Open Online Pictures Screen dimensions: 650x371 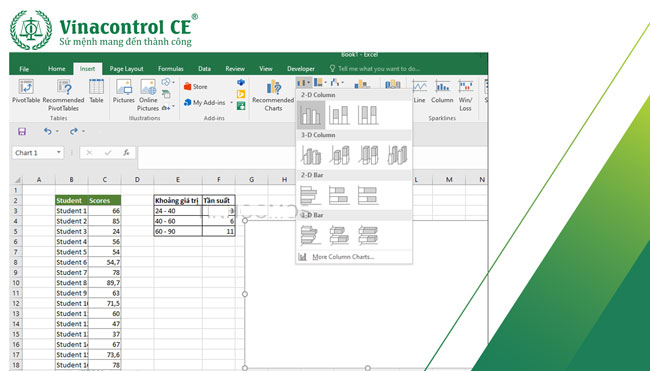[x=148, y=95]
